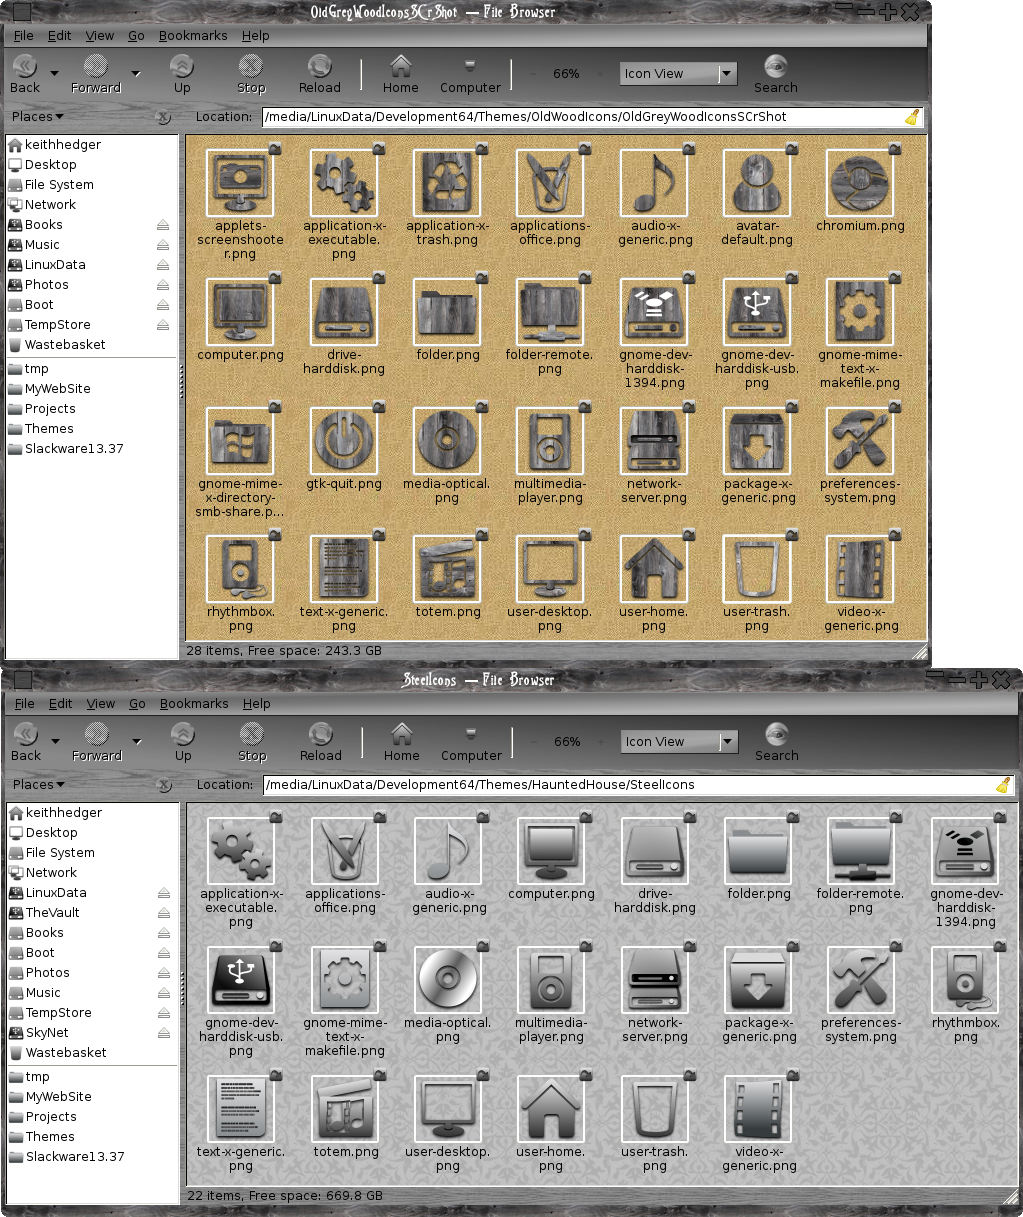This screenshot has width=1023, height=1217.
Task: Select steel package-x-generic.png in bottom window
Action: (x=758, y=980)
